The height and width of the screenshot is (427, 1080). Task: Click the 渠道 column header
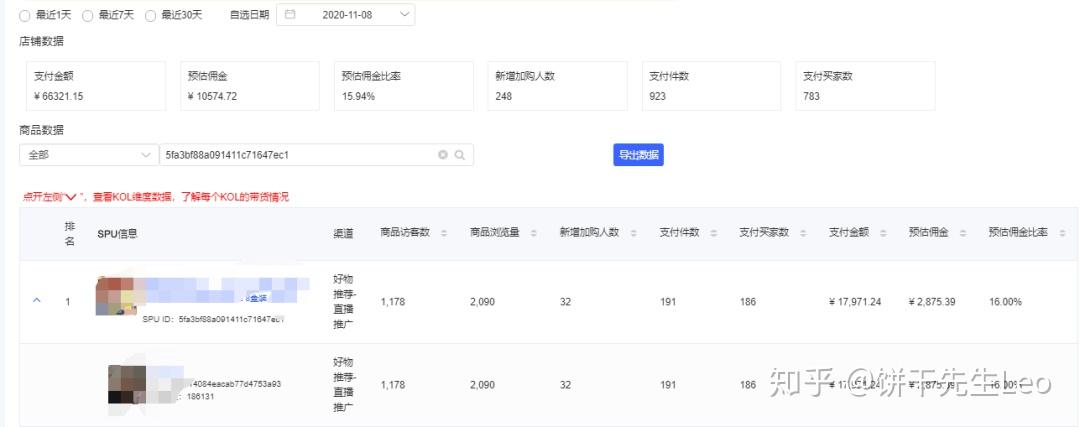pos(343,233)
